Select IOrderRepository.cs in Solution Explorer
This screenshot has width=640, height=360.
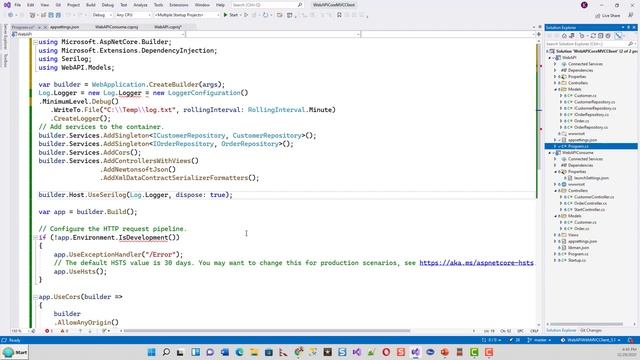click(591, 115)
